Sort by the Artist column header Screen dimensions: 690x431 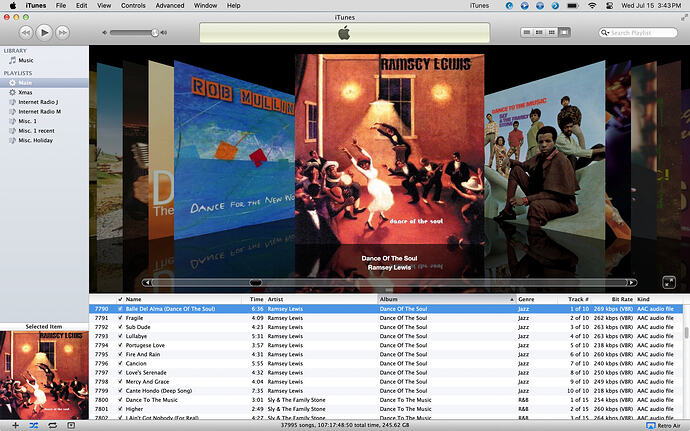click(x=321, y=299)
